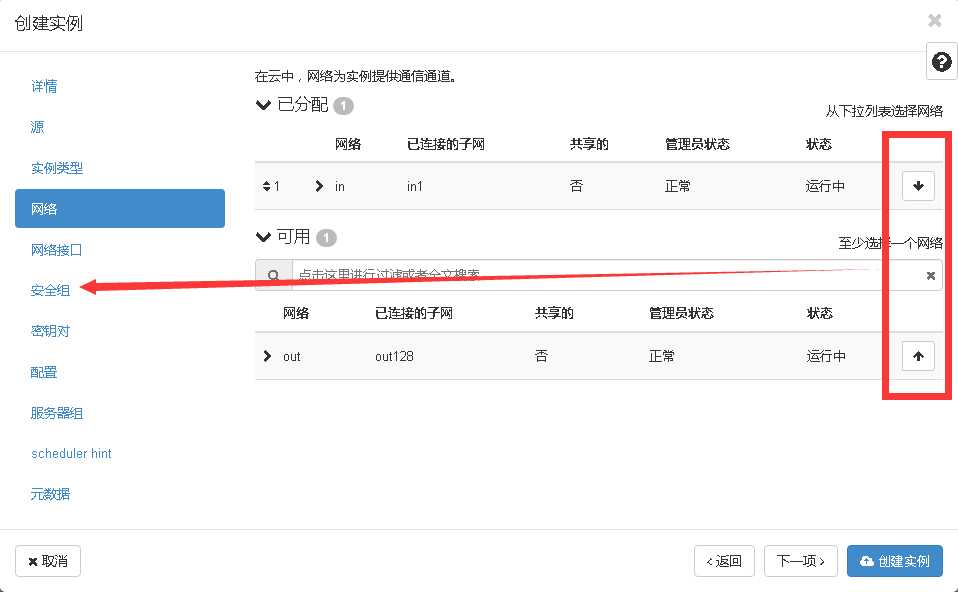Click the 取消 button
Image resolution: width=958 pixels, height=592 pixels.
[47, 561]
